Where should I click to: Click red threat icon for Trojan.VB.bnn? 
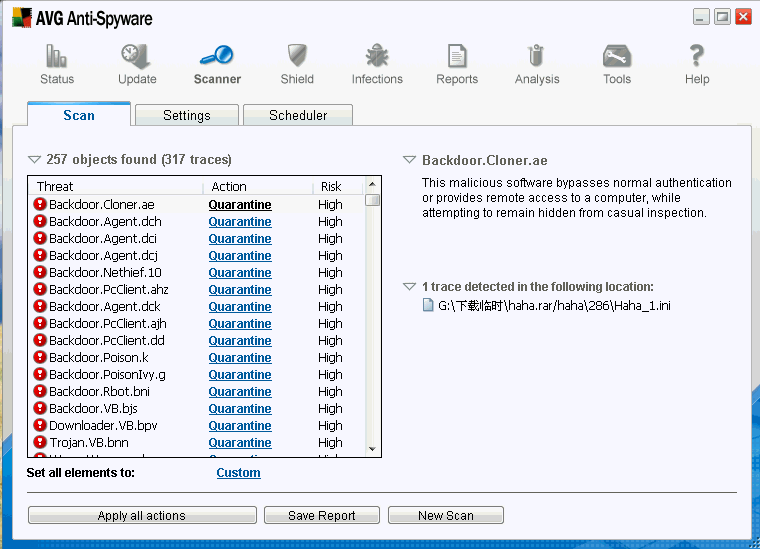(x=40, y=442)
